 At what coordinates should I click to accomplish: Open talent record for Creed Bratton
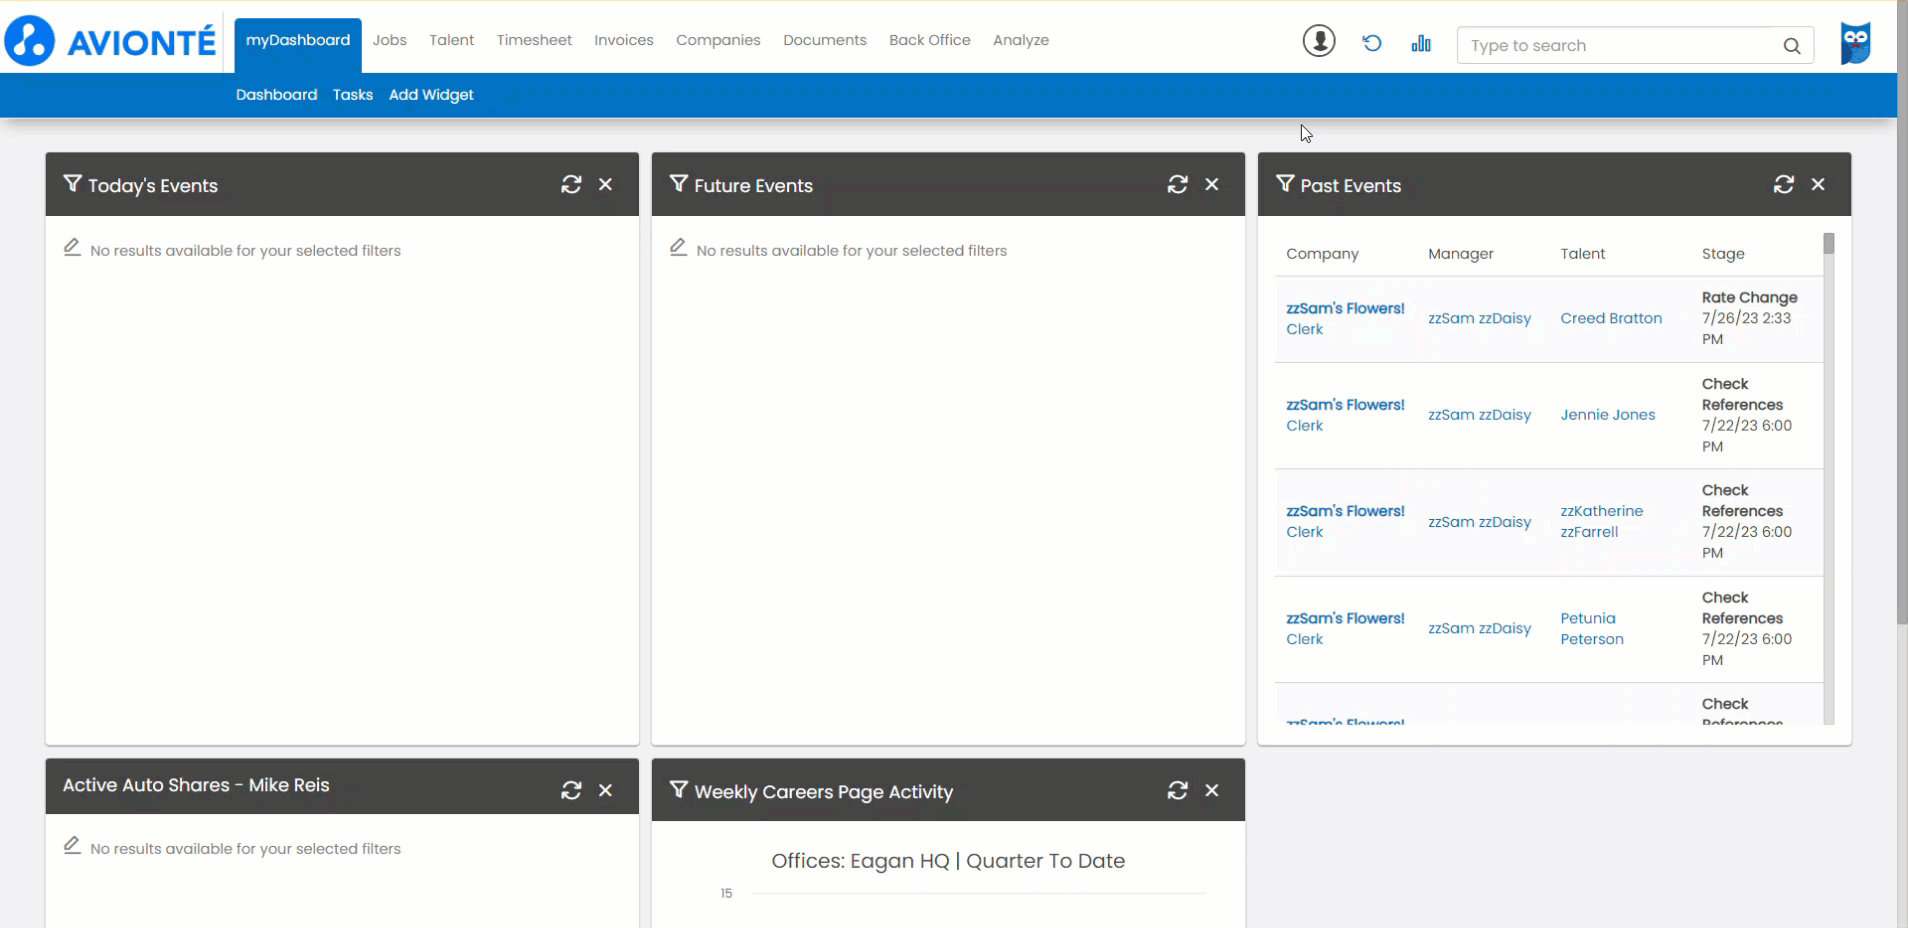click(x=1610, y=318)
